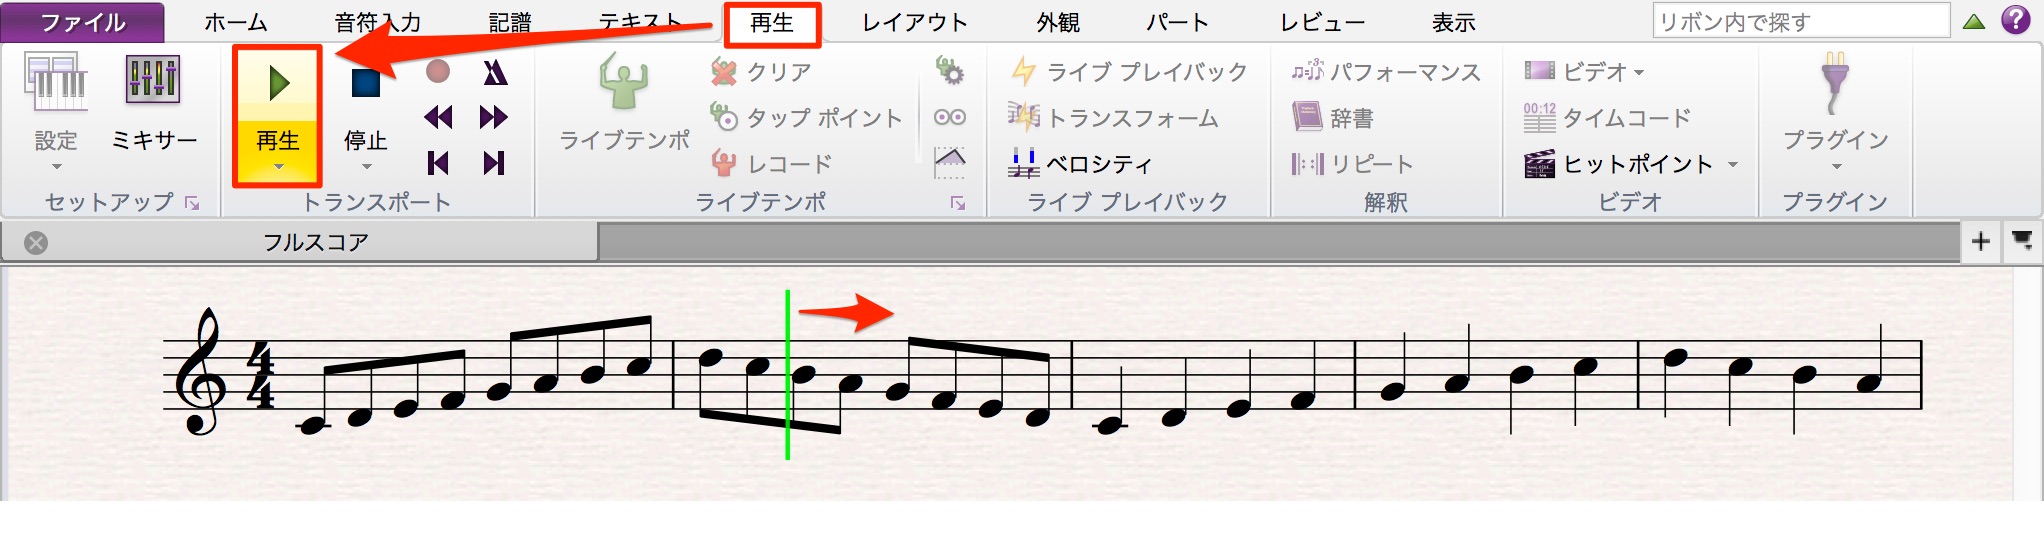
Task: Click タイムコード in the video group
Action: 1606,118
